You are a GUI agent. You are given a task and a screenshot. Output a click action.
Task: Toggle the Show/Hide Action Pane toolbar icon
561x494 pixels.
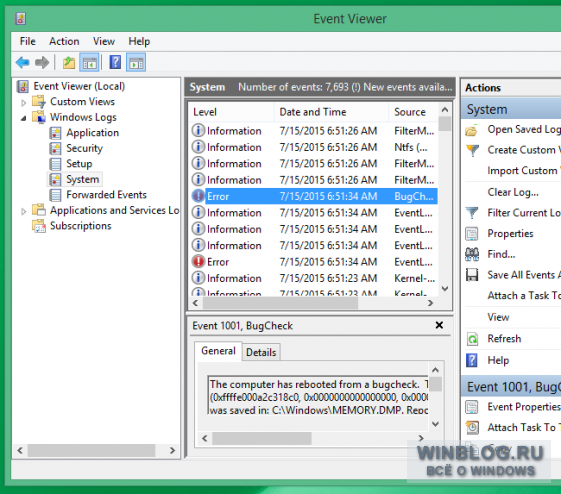point(136,63)
